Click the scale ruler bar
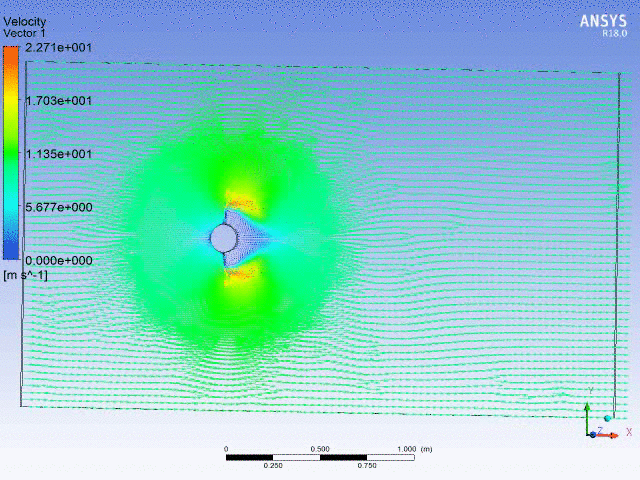The image size is (640, 480). pos(320,458)
